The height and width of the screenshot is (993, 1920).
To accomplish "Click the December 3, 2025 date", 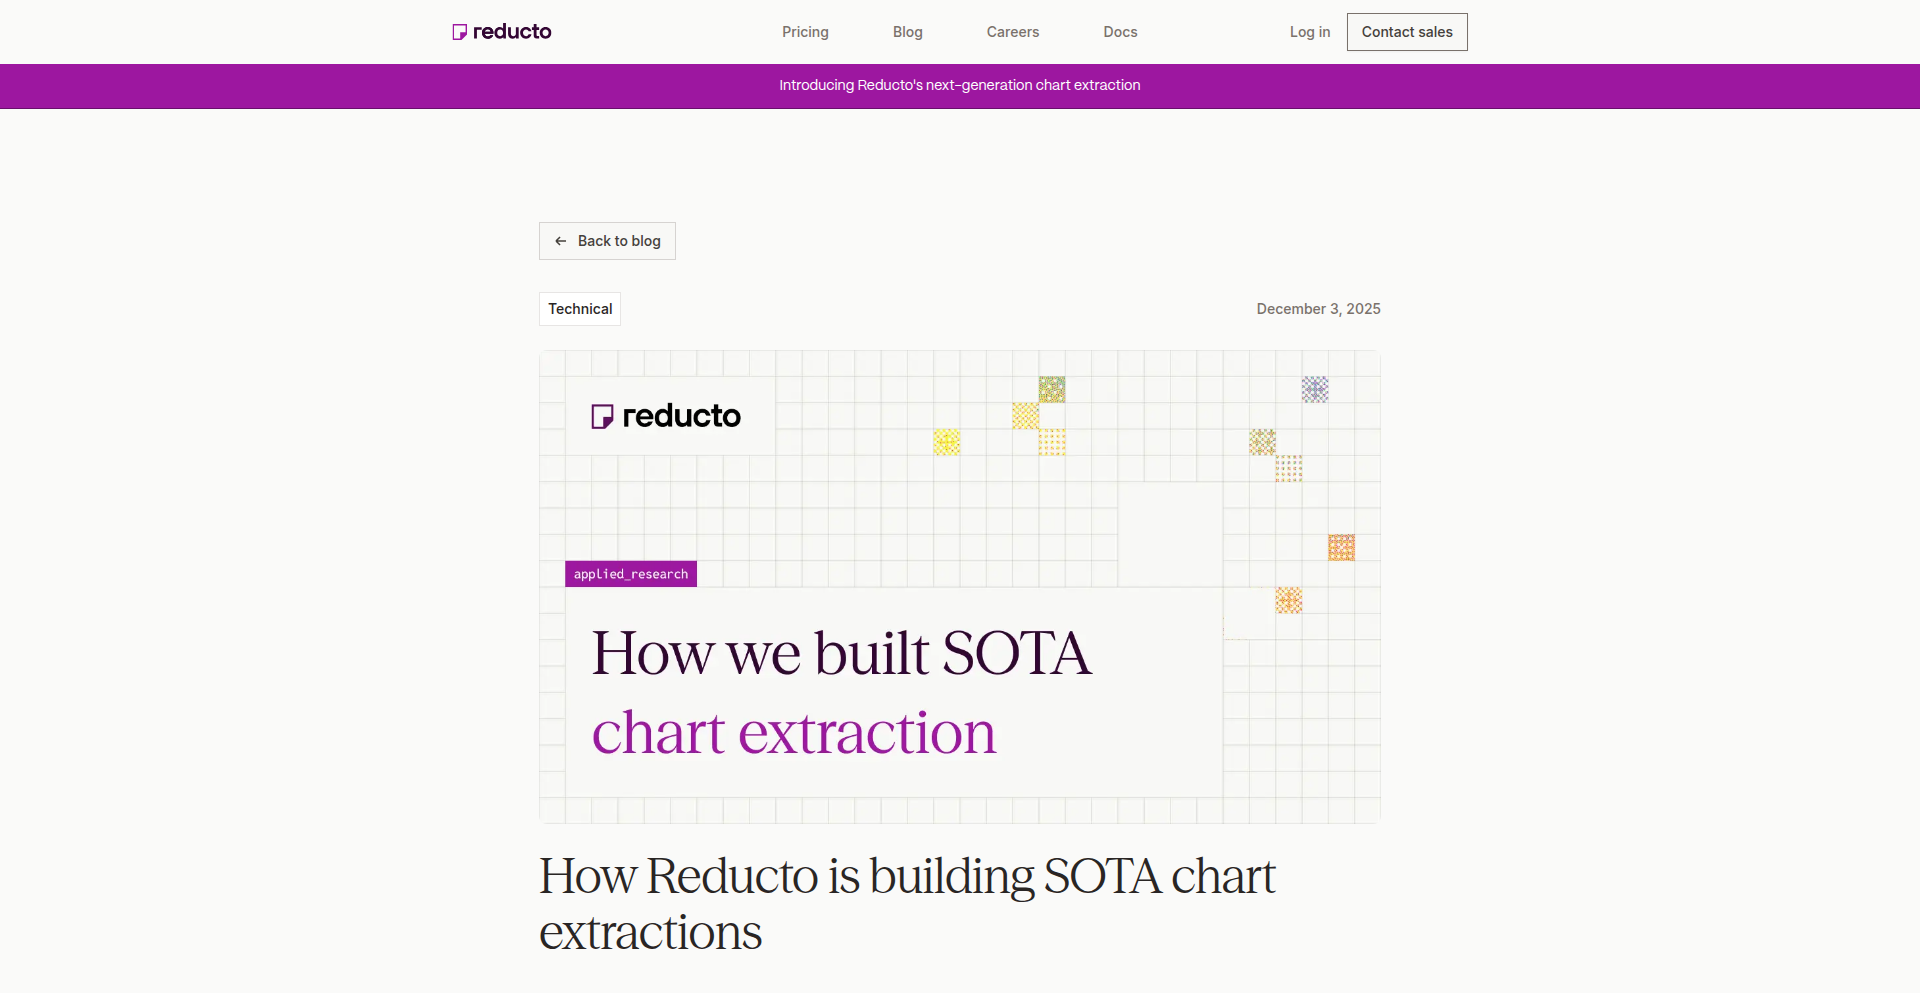I will 1318,309.
